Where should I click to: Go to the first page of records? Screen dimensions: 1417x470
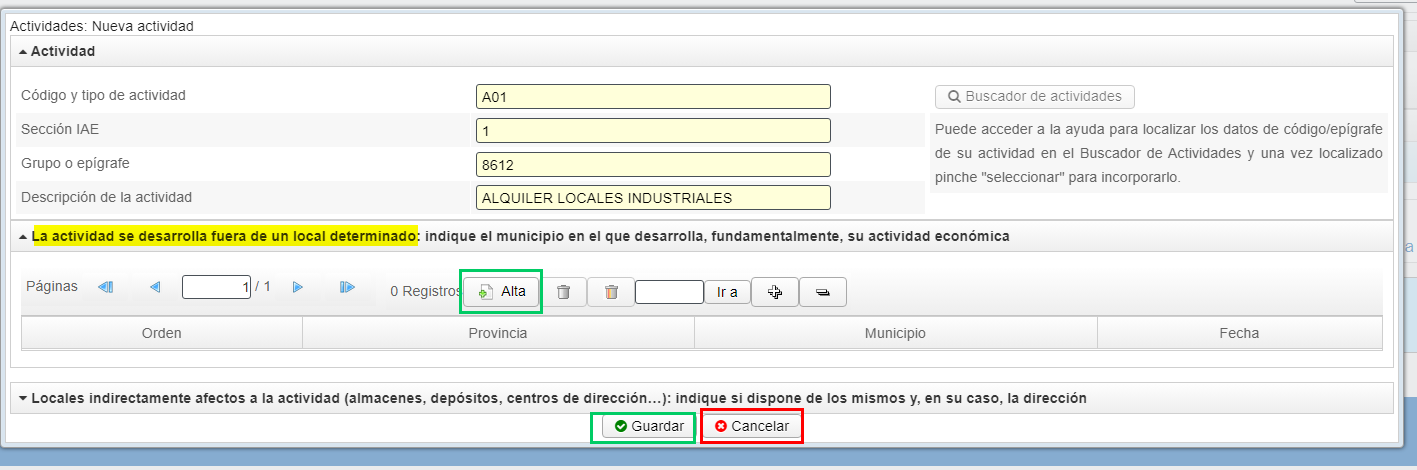tap(105, 287)
